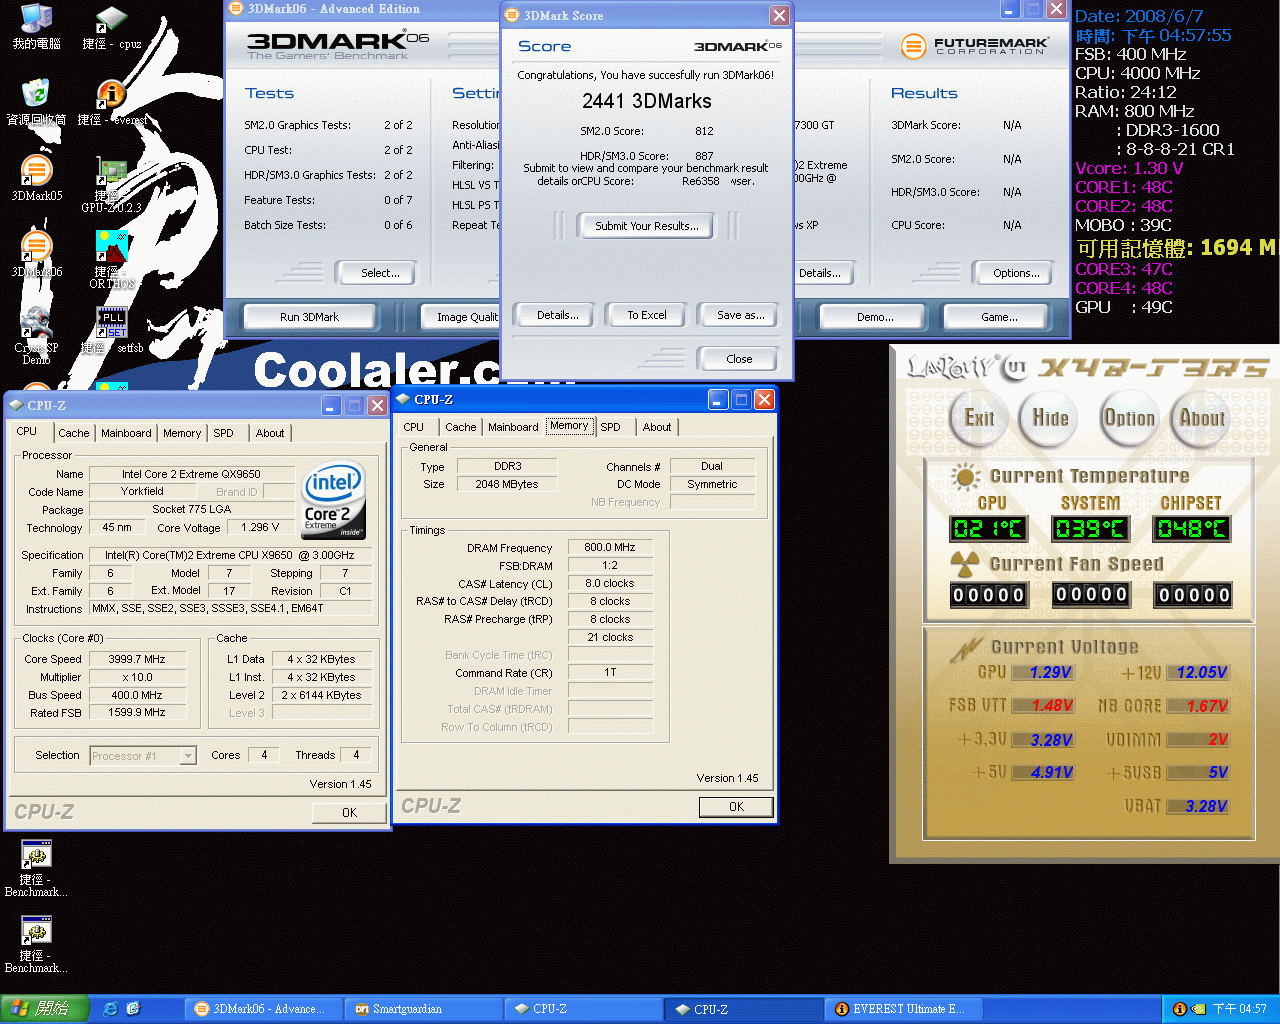Click the Game... button in 3DMark06
Viewport: 1280px width, 1024px height.
point(999,317)
